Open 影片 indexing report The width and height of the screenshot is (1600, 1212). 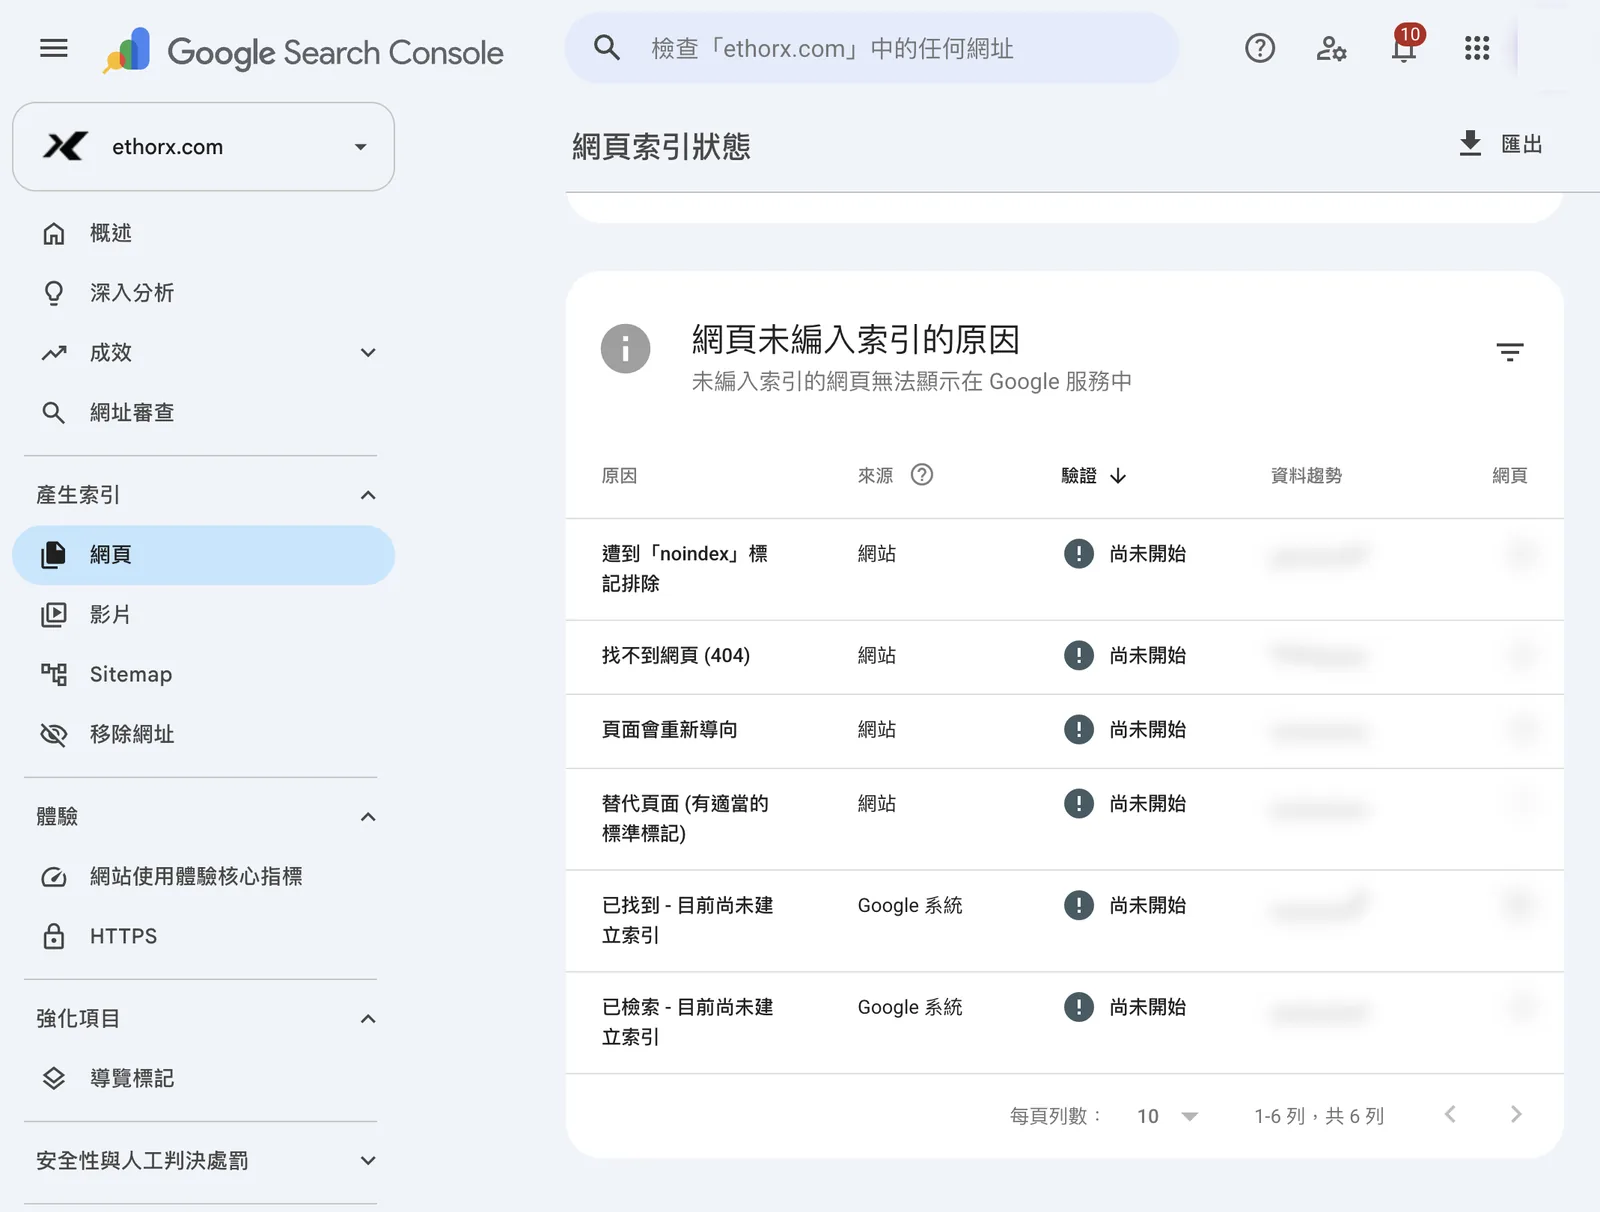(204, 615)
